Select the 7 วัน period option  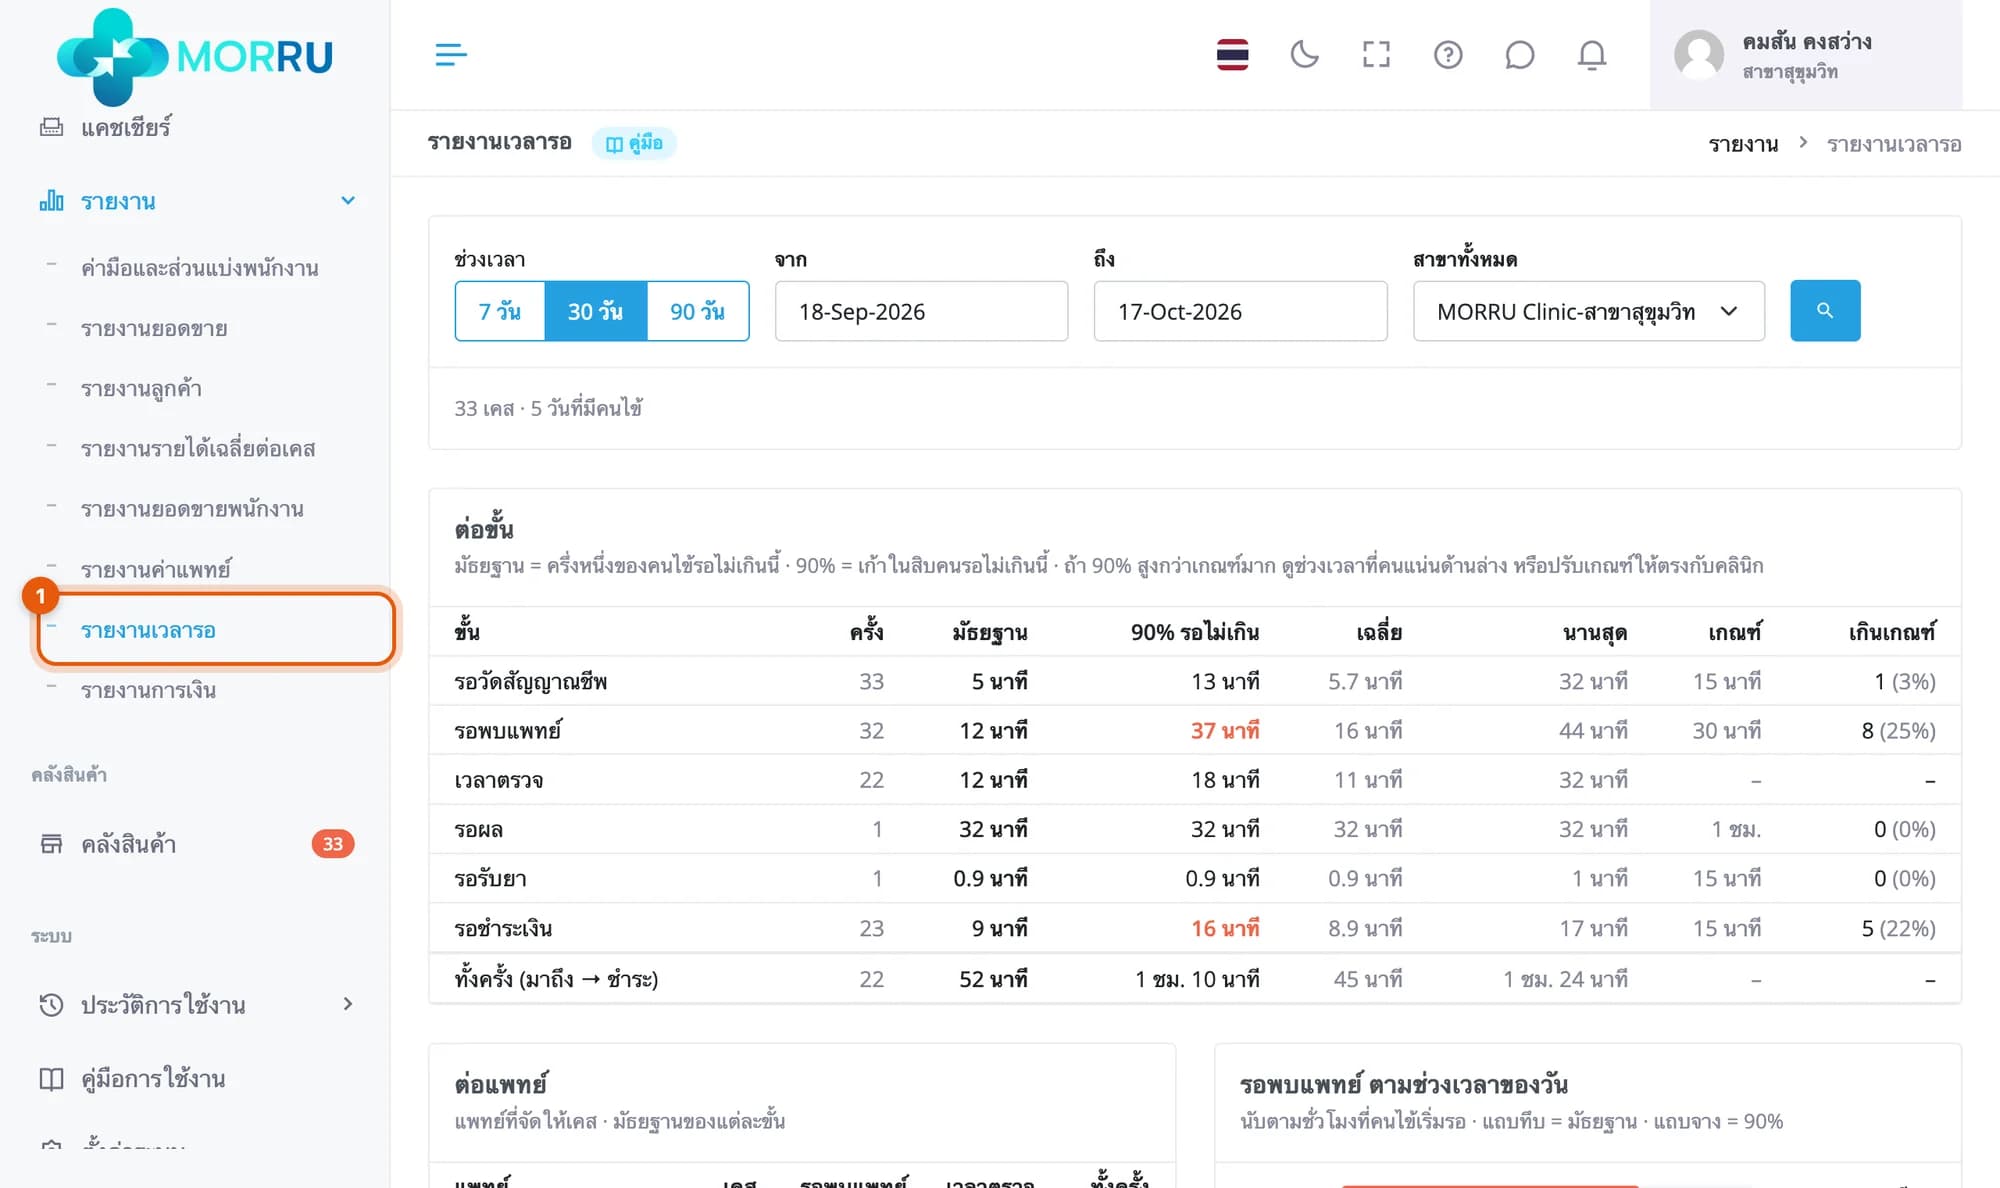point(500,311)
